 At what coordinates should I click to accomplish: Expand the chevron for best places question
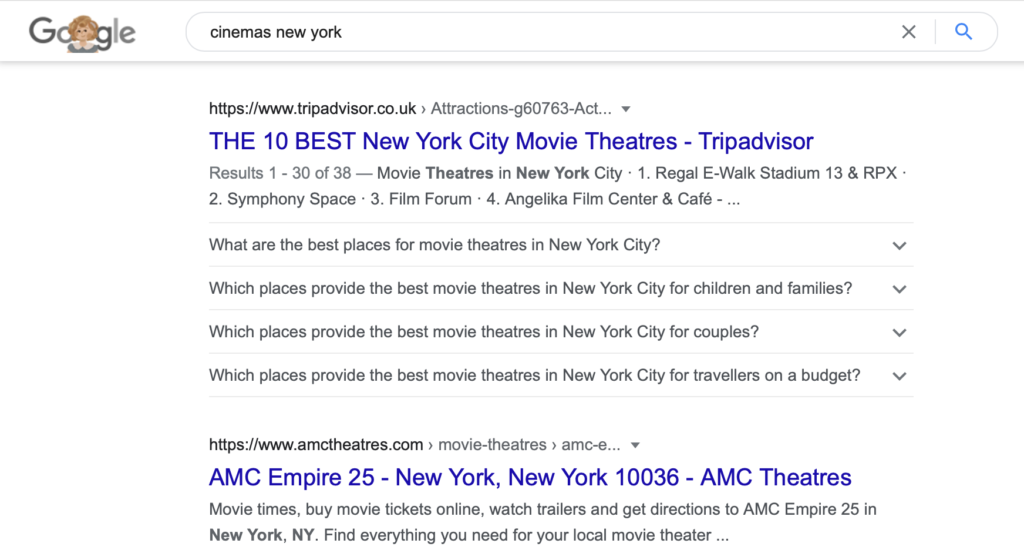pos(899,246)
